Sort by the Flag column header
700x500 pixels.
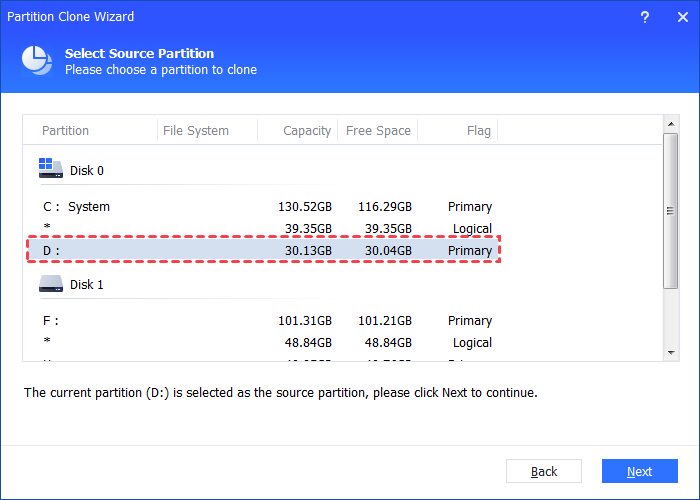point(478,131)
